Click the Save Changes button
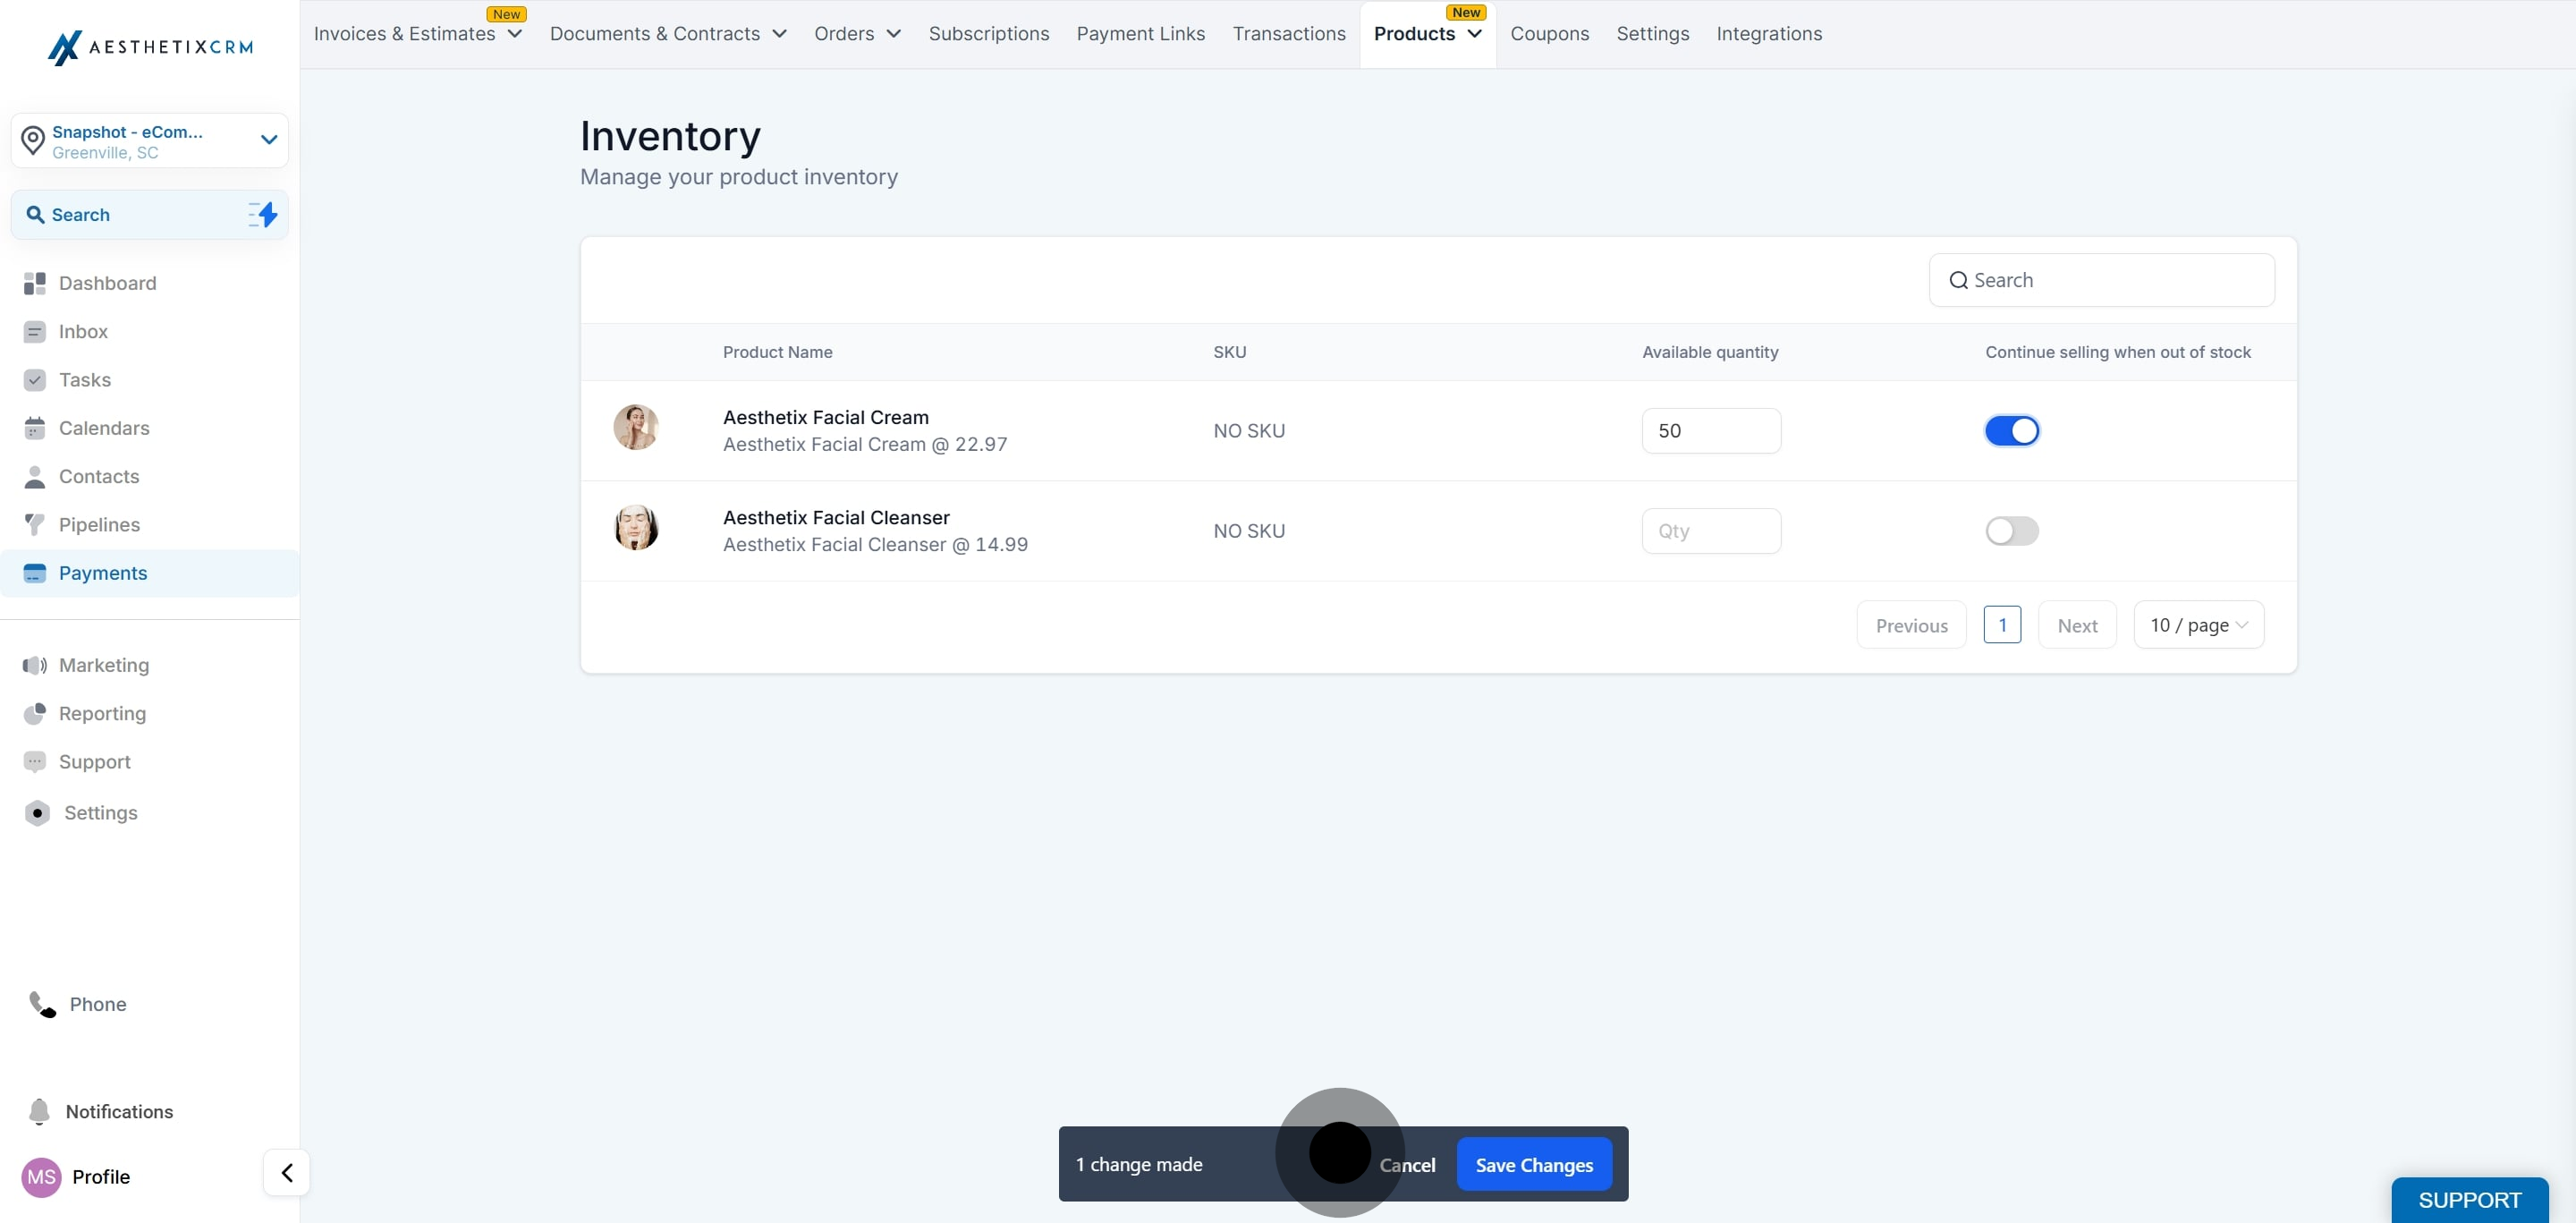 click(1534, 1164)
